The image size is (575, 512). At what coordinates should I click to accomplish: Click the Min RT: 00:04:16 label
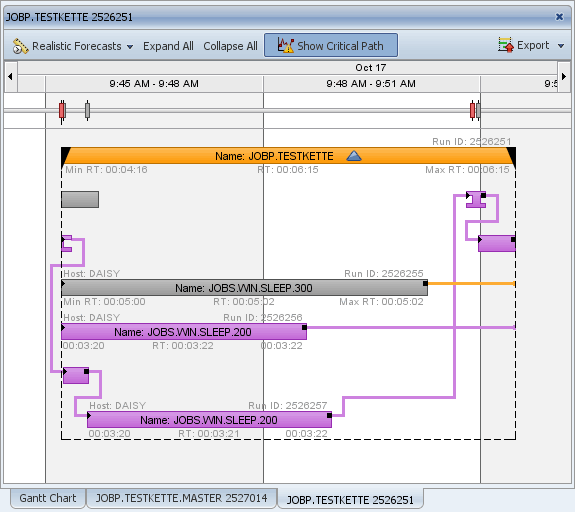pyautogui.click(x=106, y=170)
